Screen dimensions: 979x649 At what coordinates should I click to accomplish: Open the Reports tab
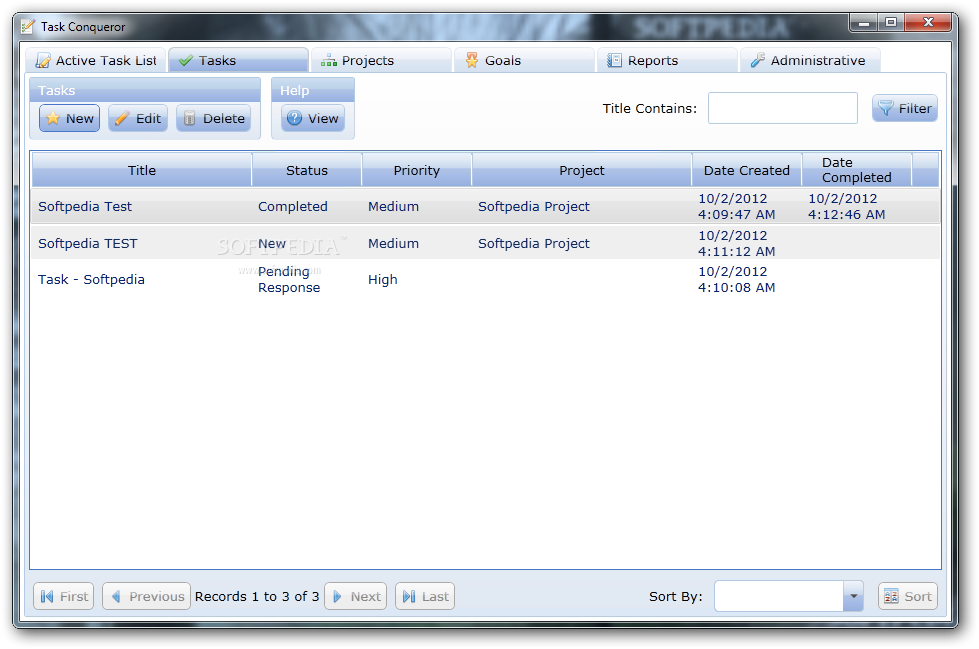[667, 60]
